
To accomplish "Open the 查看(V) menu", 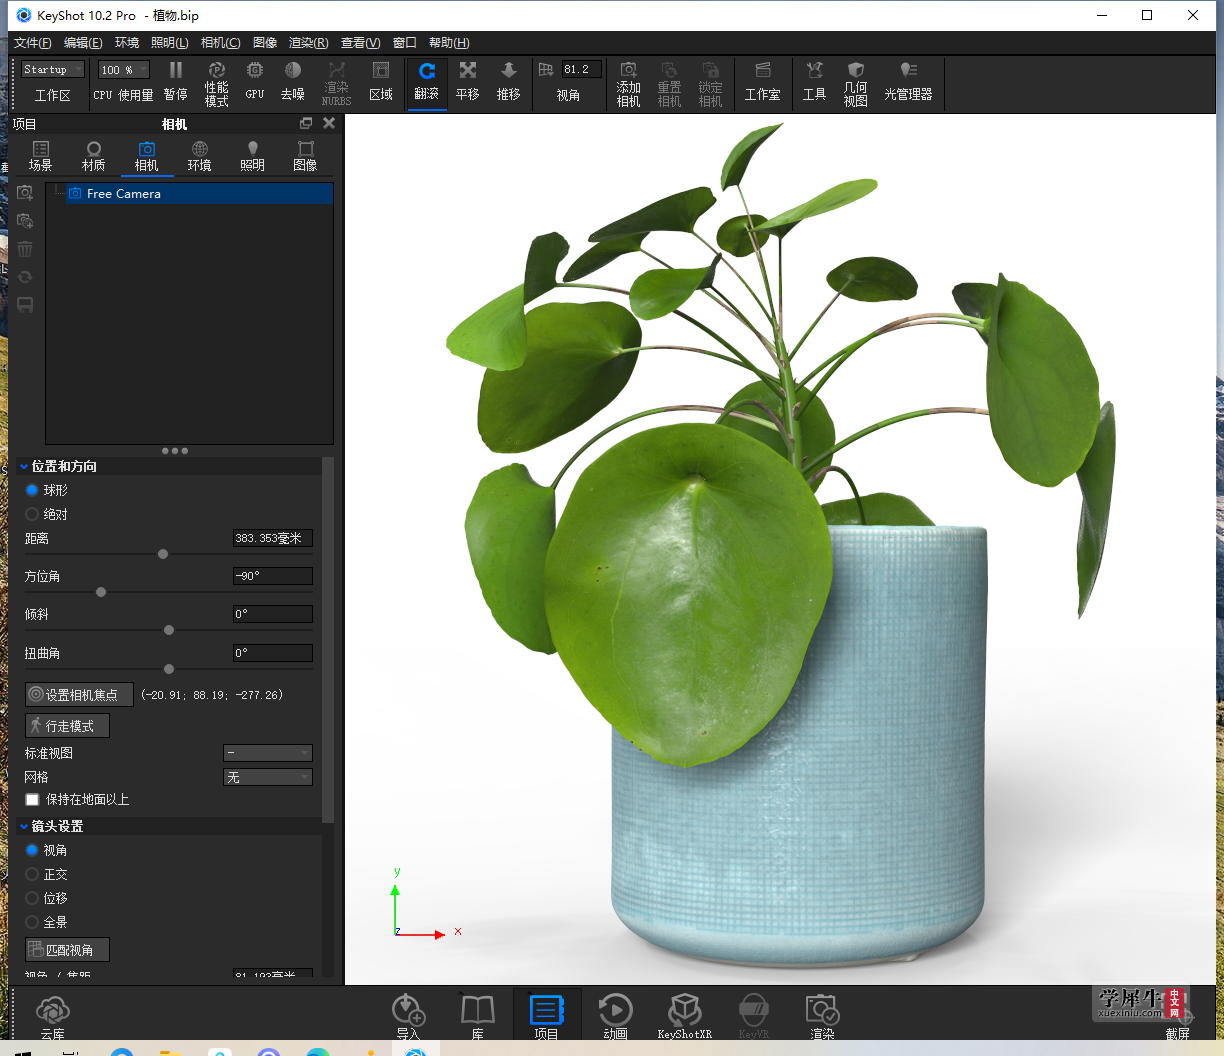I will coord(361,43).
